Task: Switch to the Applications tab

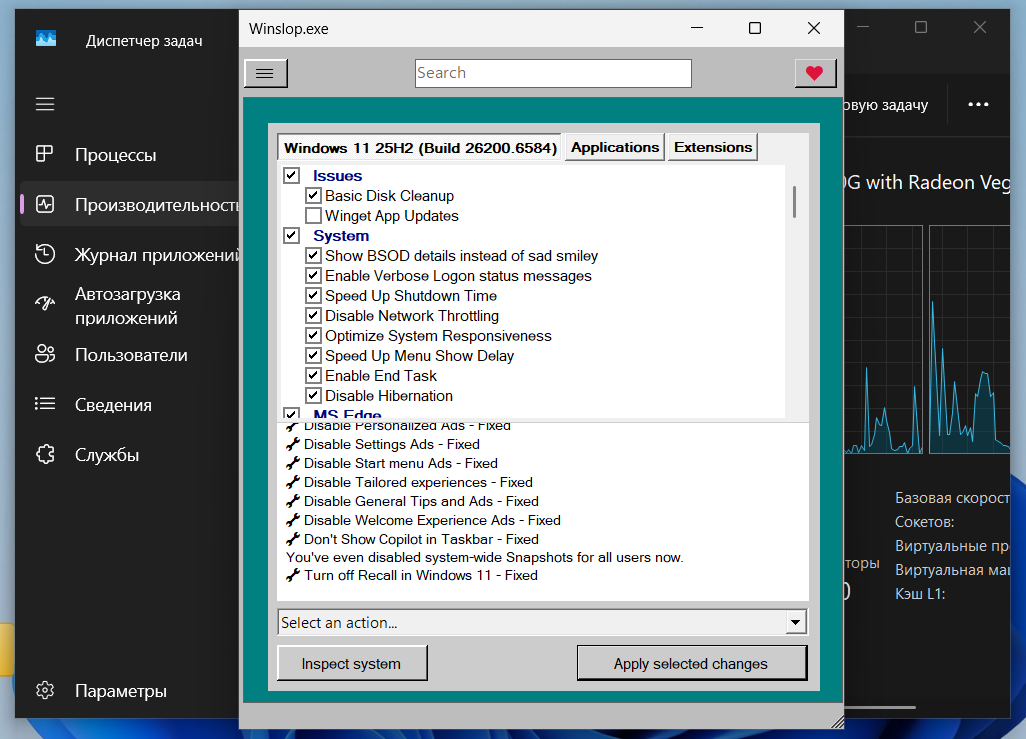Action: pyautogui.click(x=614, y=147)
